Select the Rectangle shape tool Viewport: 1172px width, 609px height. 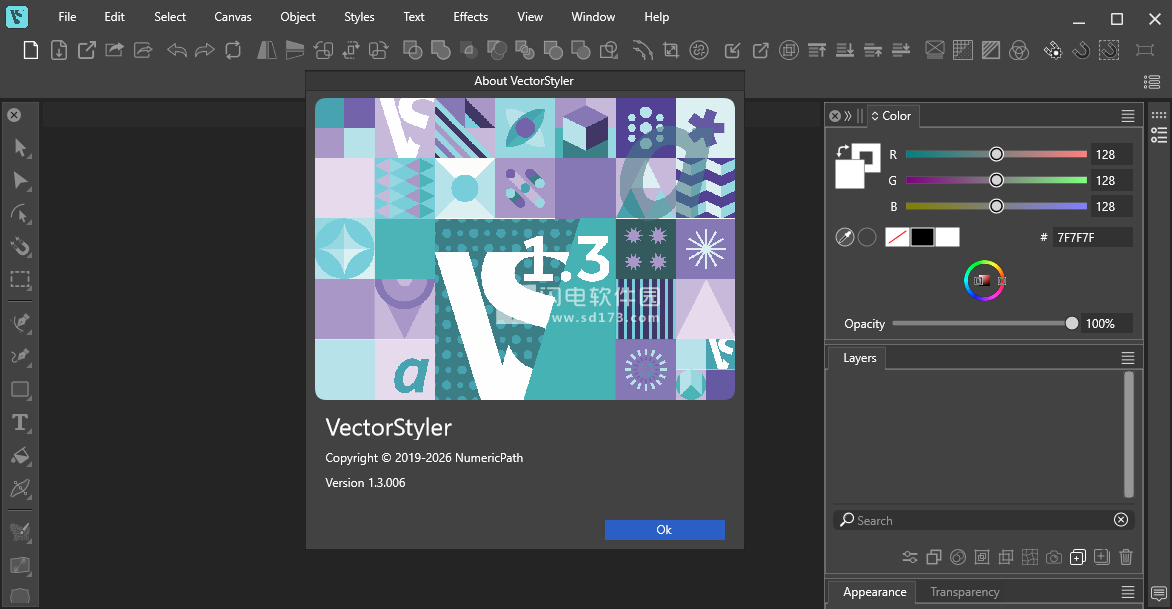20,389
